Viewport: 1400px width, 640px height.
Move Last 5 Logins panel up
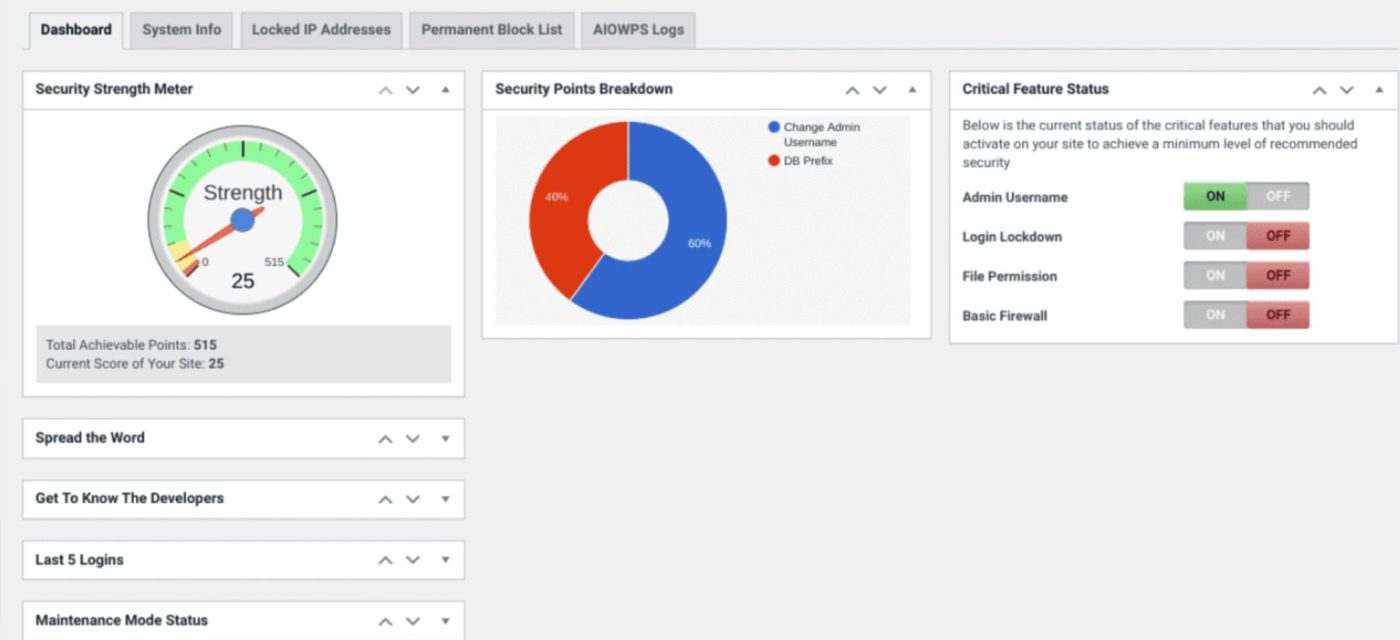pyautogui.click(x=385, y=560)
